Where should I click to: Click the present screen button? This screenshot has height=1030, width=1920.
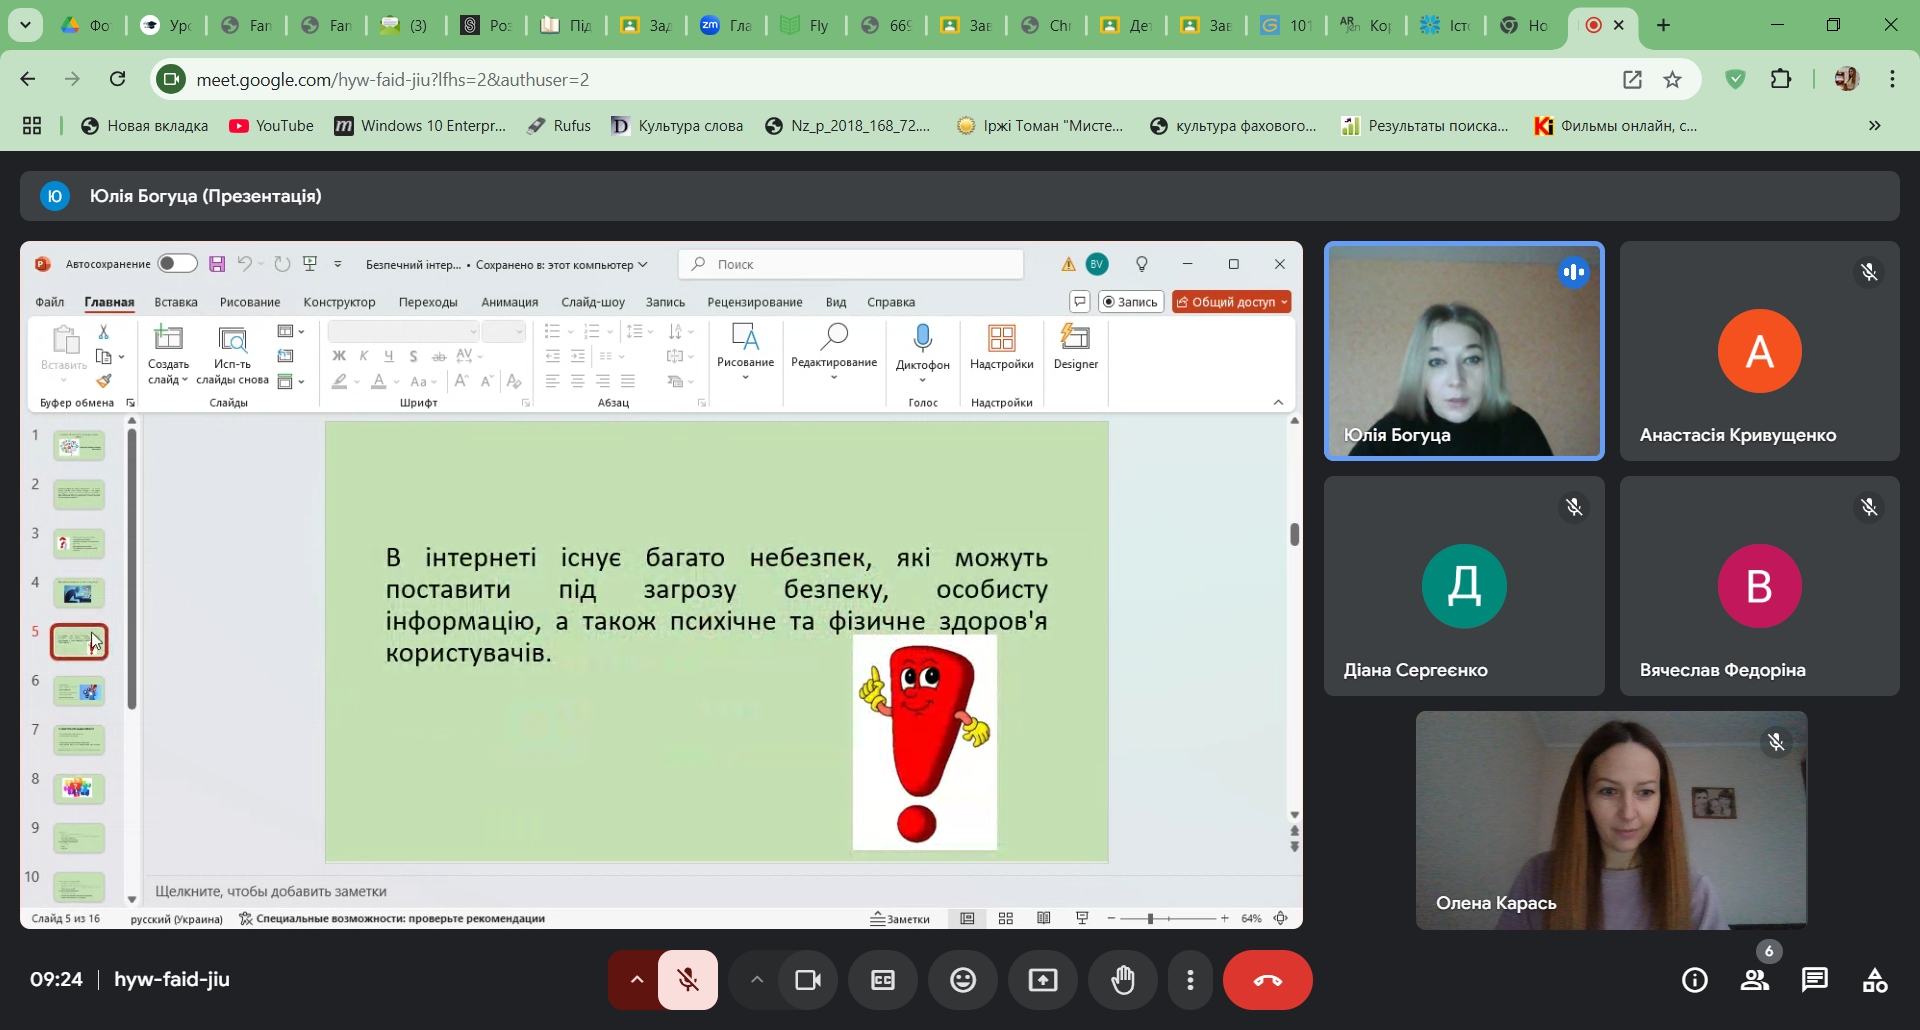tap(1042, 980)
